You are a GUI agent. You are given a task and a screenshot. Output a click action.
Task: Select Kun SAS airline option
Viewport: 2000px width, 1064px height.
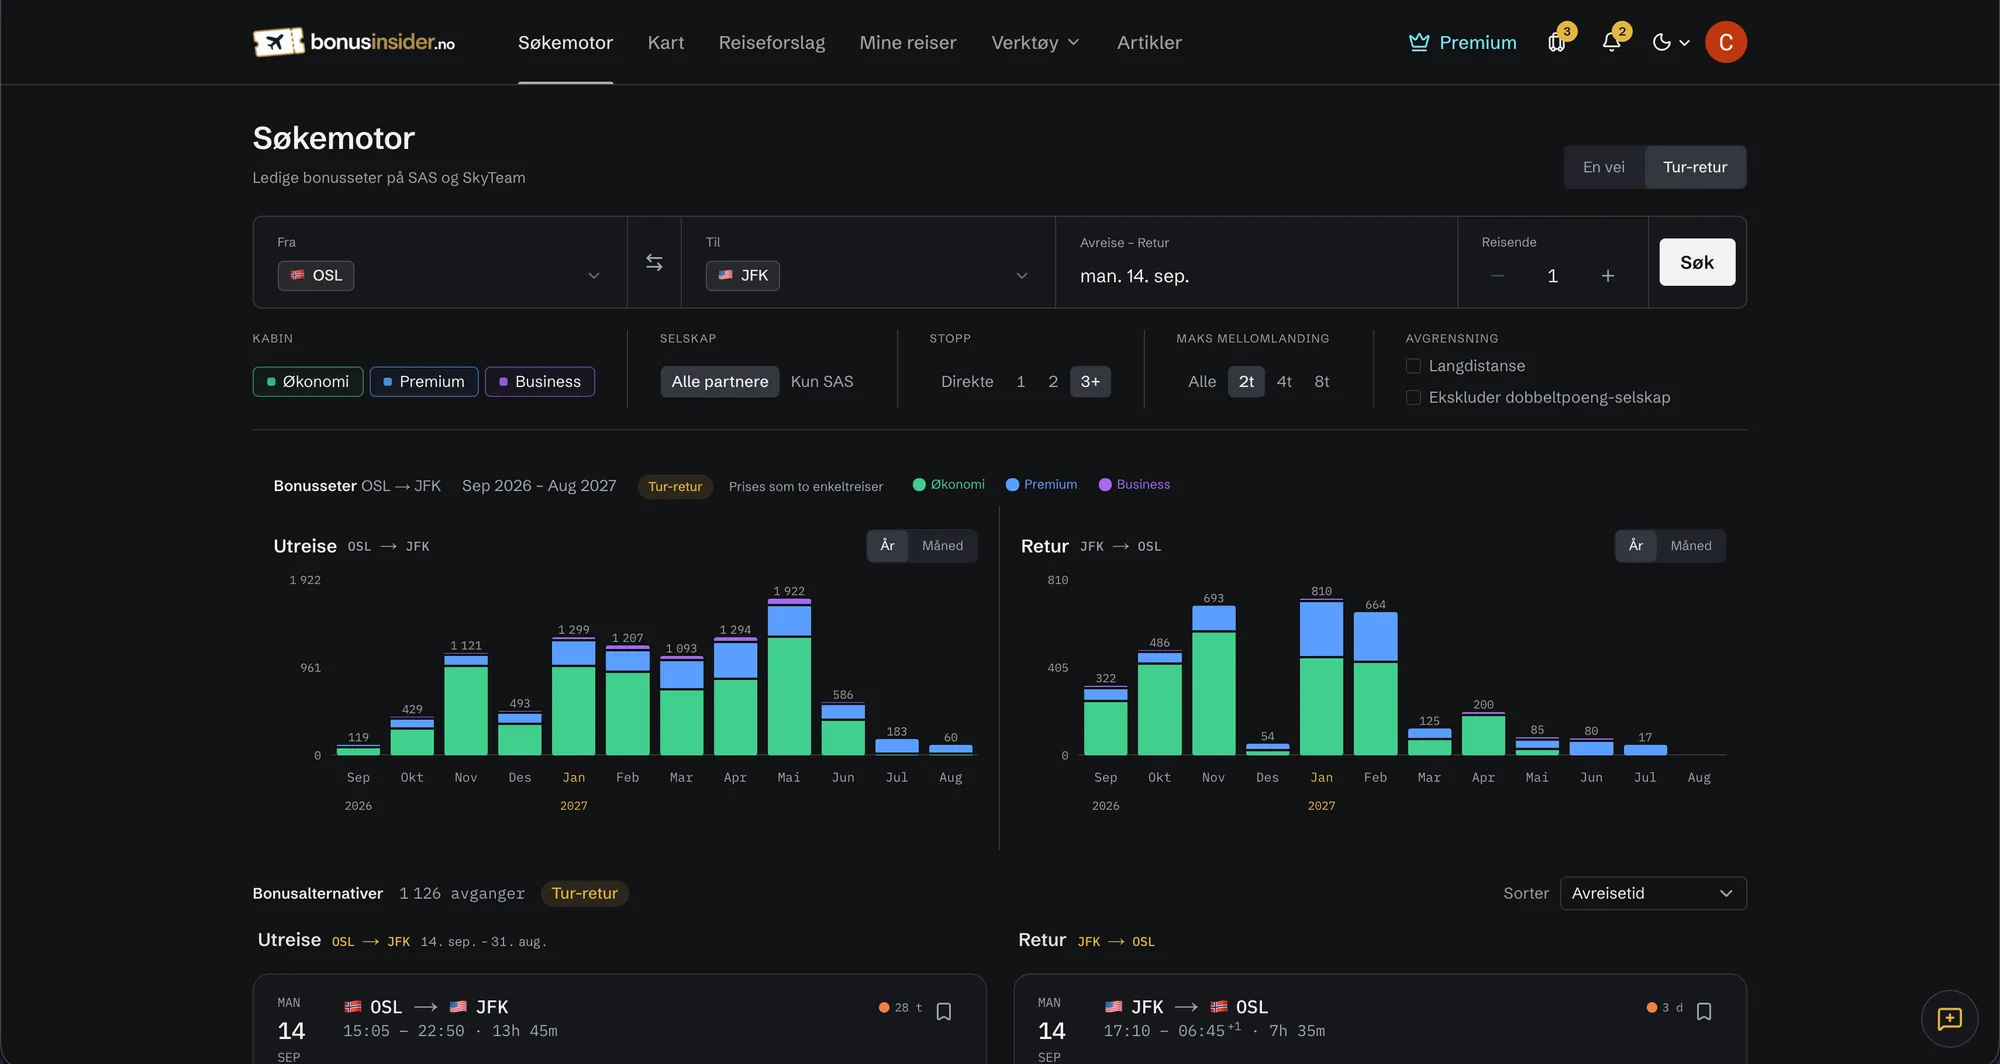point(822,381)
